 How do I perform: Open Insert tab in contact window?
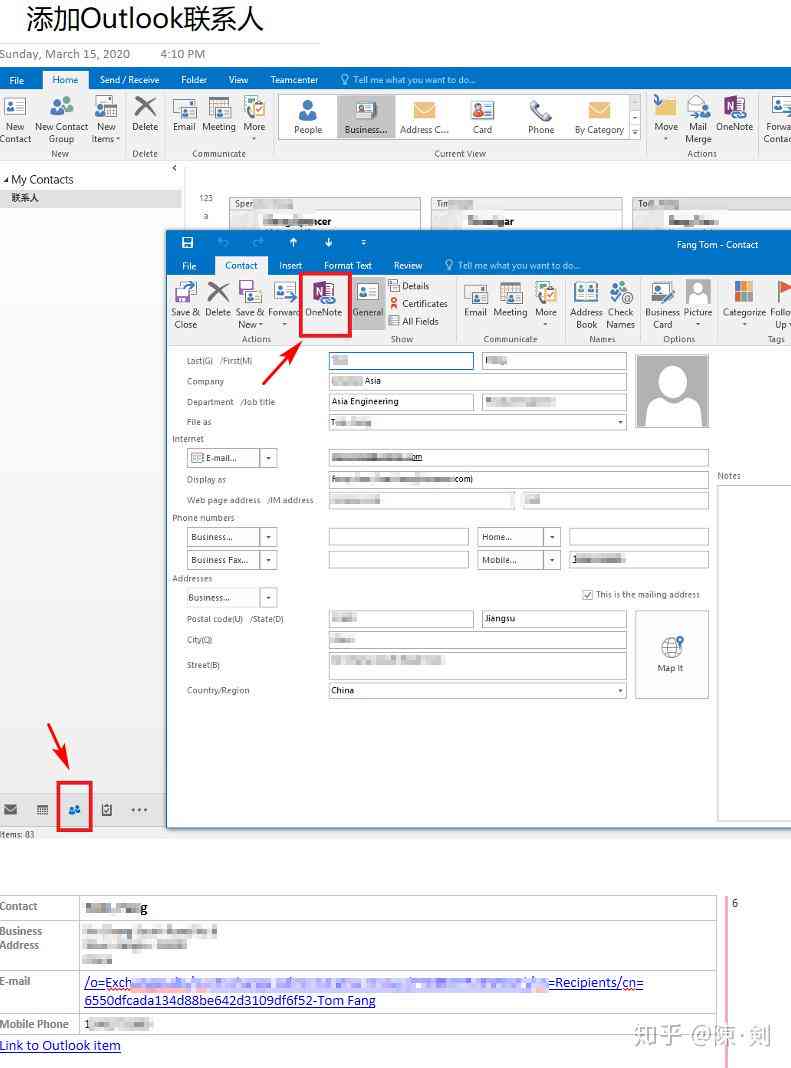click(290, 266)
